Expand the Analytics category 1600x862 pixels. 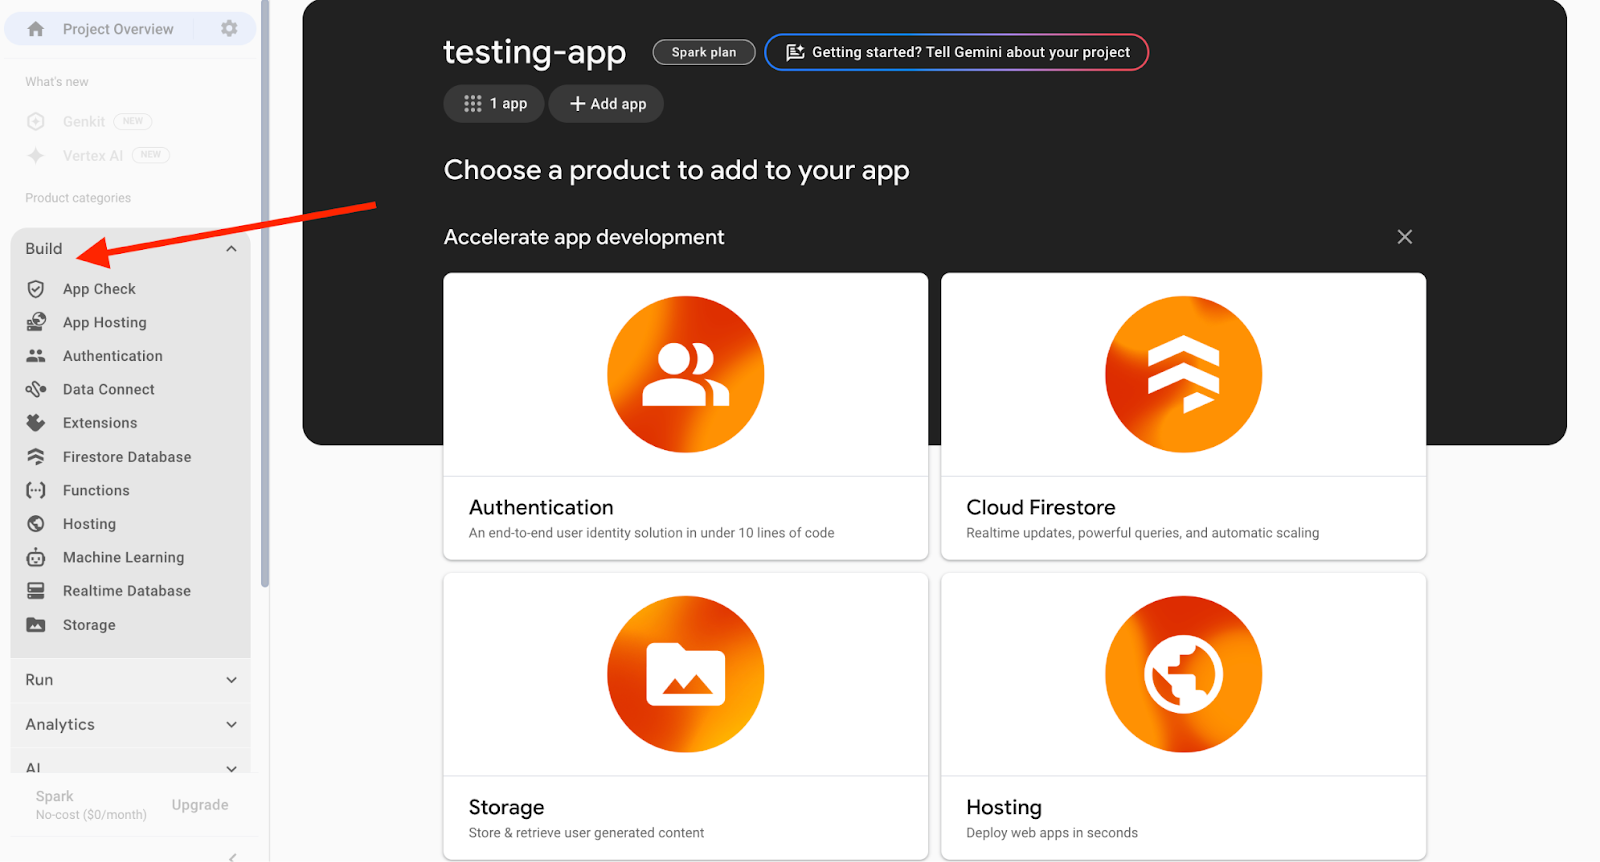[130, 725]
